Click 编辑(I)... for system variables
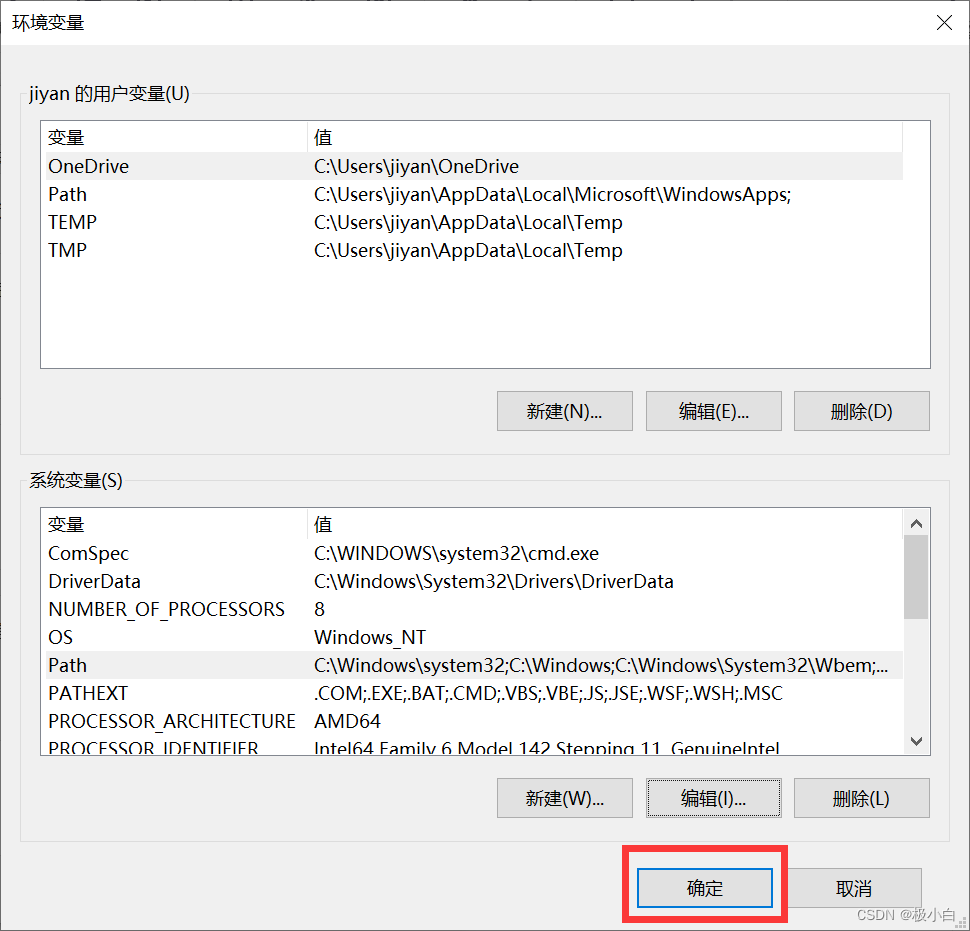Screen dimensions: 970x931 (x=713, y=798)
